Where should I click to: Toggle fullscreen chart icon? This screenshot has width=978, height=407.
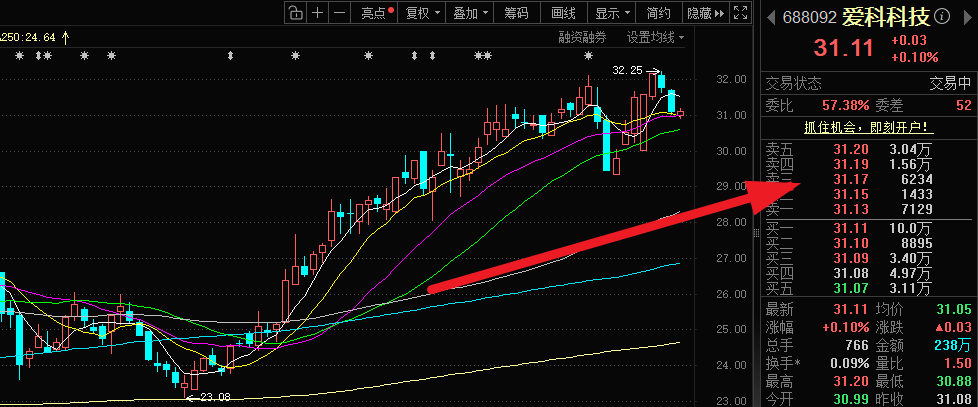pos(740,12)
